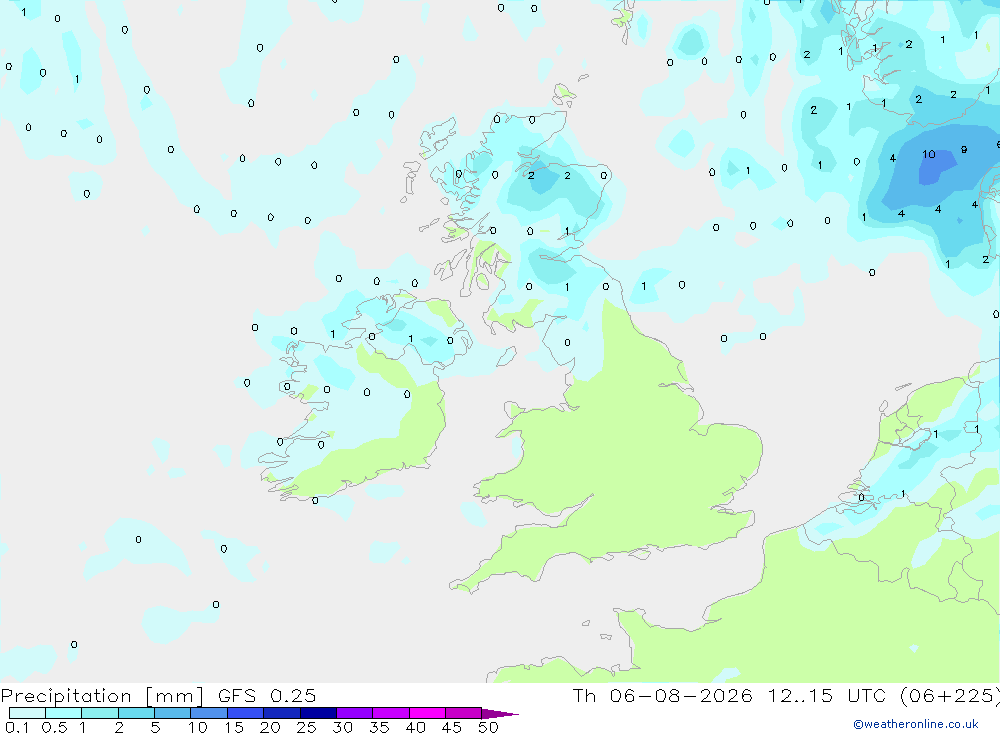Click the "30" legend scale label

click(342, 727)
